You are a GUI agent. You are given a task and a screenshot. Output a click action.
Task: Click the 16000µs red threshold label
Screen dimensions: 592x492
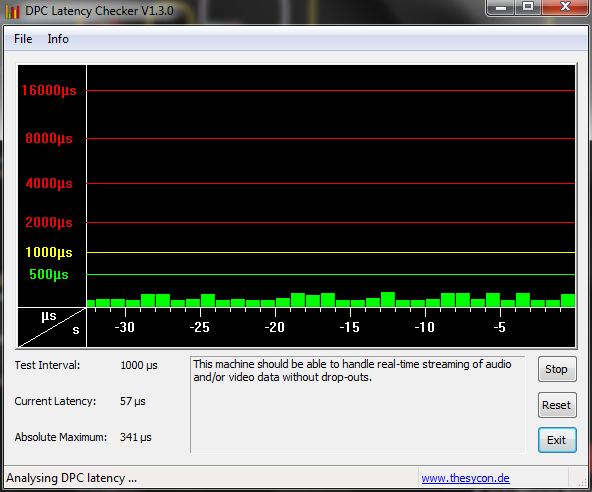pos(49,91)
